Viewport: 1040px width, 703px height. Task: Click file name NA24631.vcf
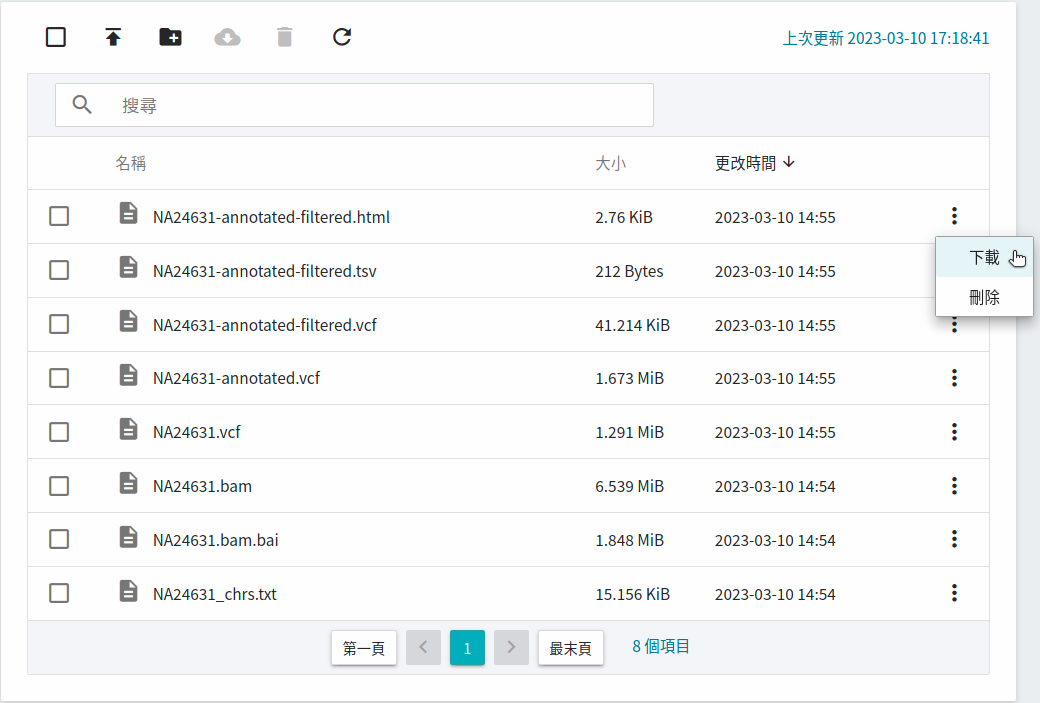click(196, 432)
